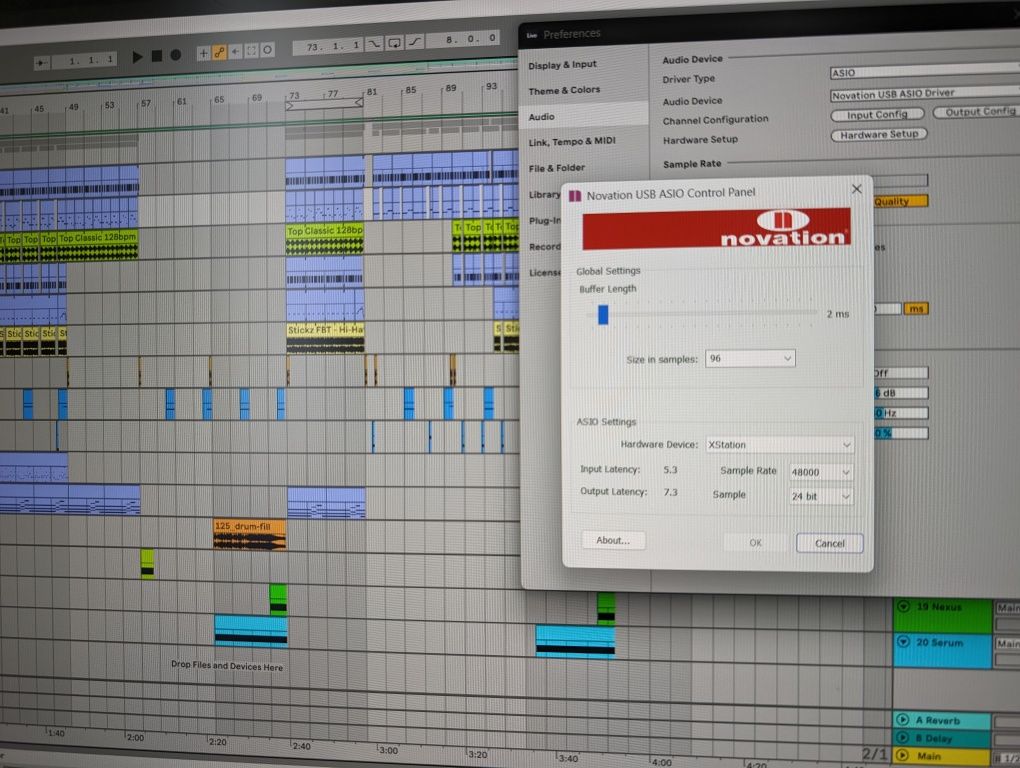Move the Buffer Length slider handle

(603, 314)
